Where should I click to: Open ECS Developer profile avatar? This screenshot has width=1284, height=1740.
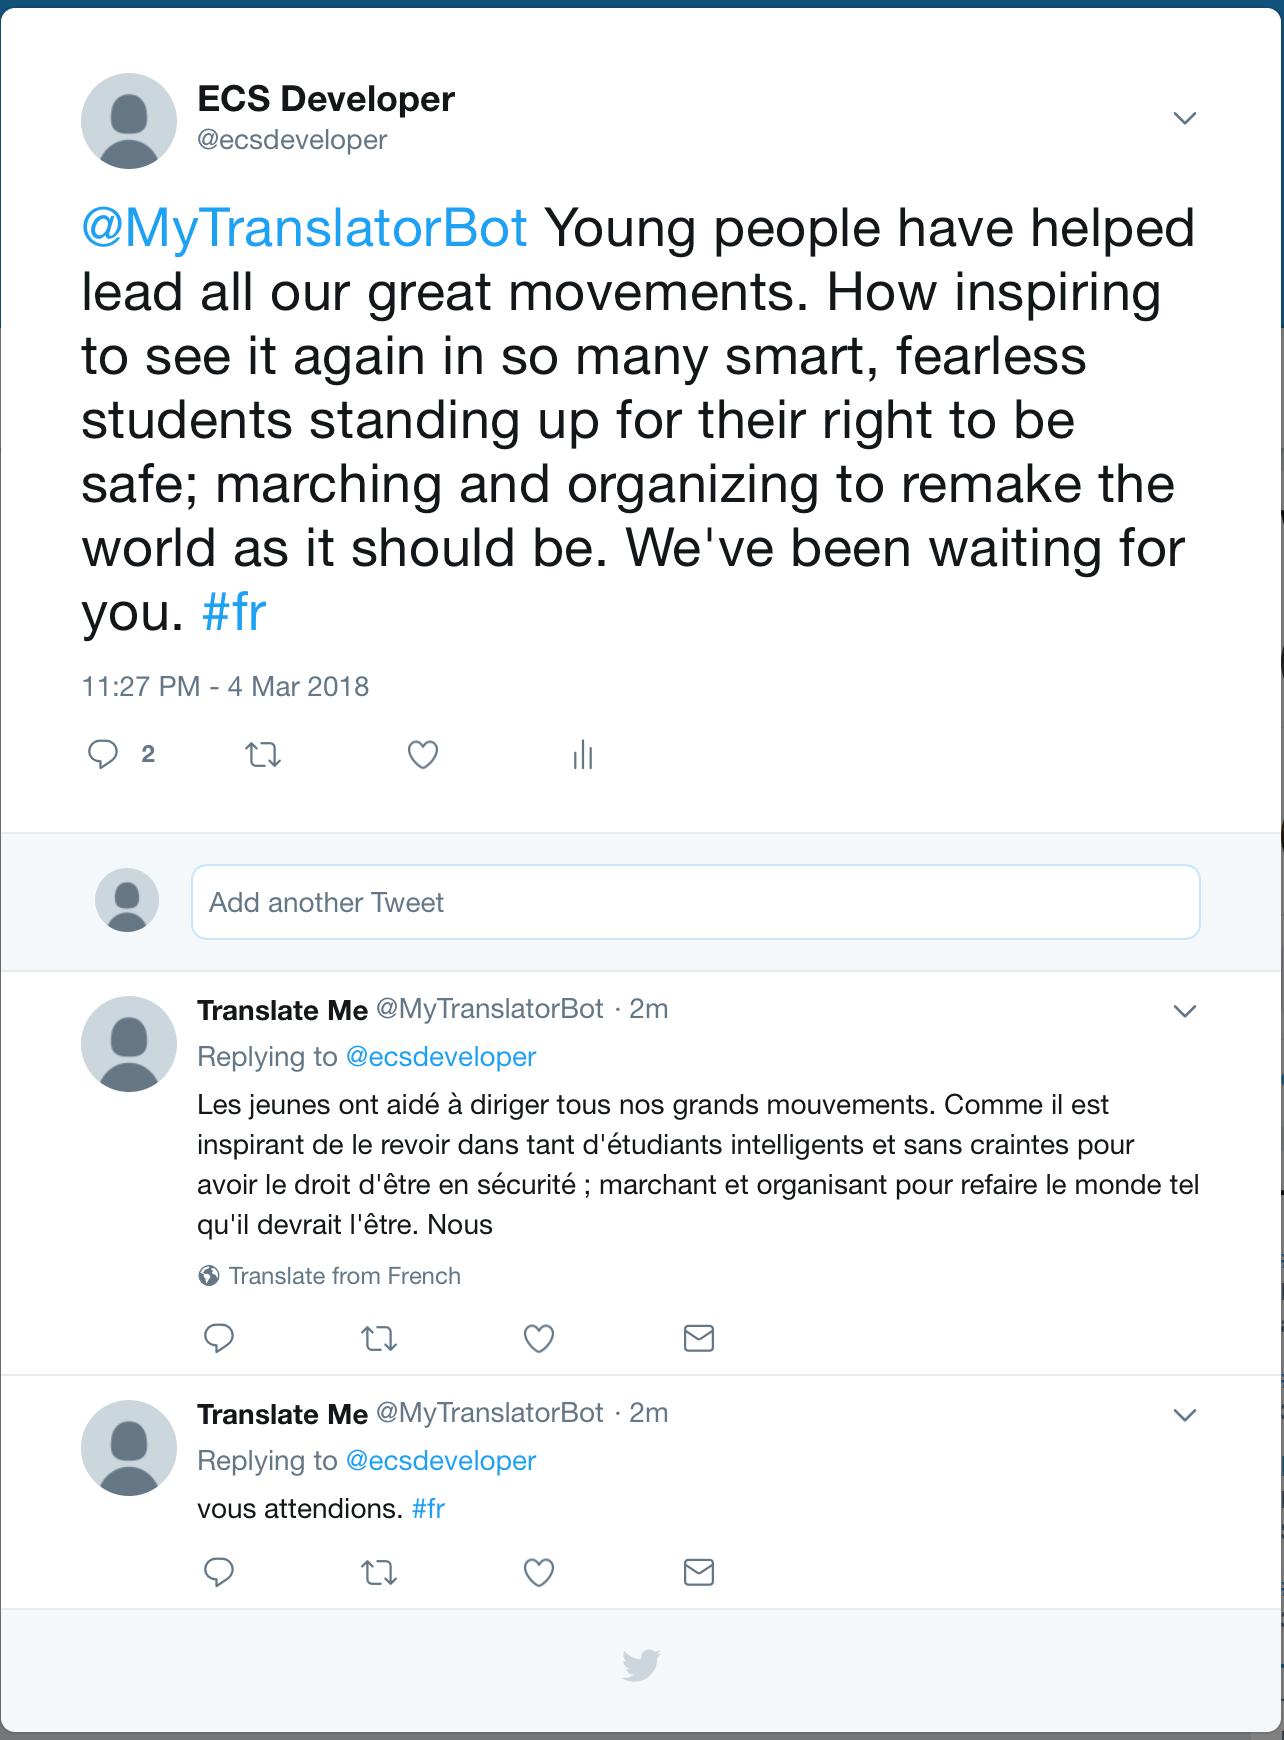(129, 121)
